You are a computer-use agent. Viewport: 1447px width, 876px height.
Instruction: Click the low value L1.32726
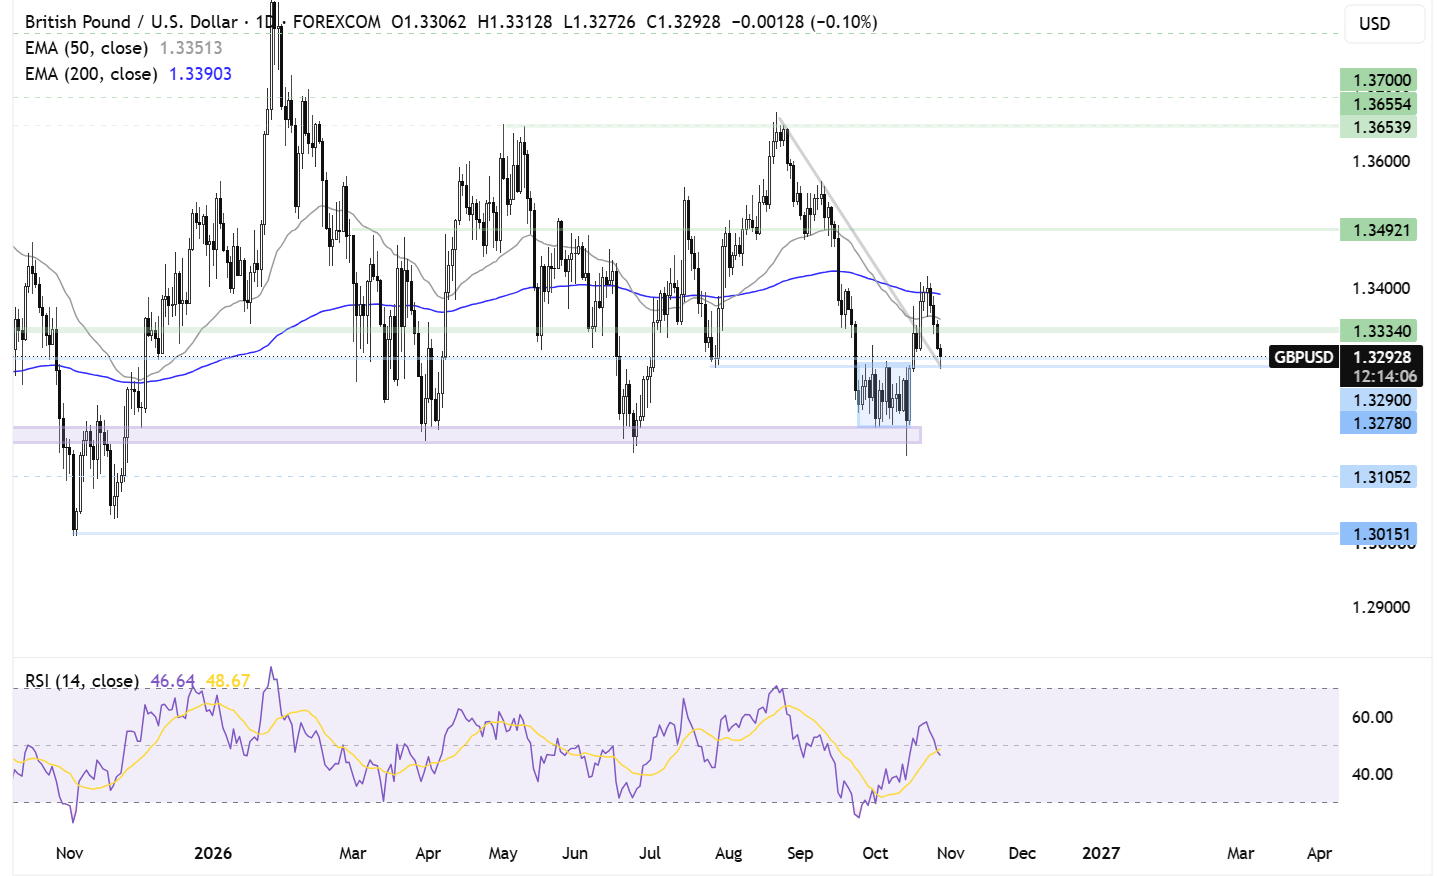tap(599, 21)
